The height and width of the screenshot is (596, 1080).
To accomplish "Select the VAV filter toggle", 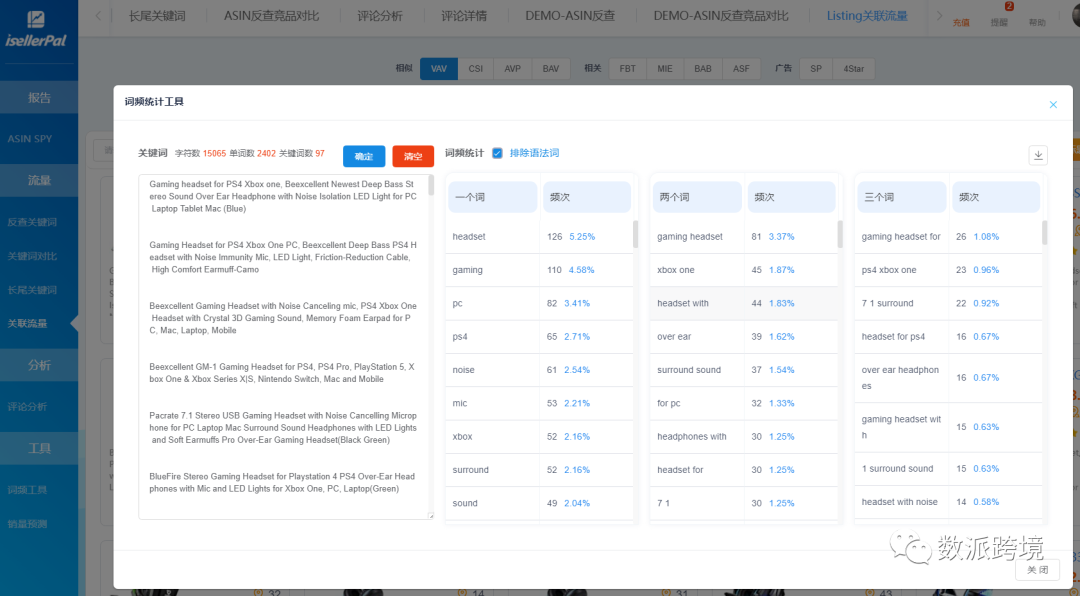I will pyautogui.click(x=438, y=68).
